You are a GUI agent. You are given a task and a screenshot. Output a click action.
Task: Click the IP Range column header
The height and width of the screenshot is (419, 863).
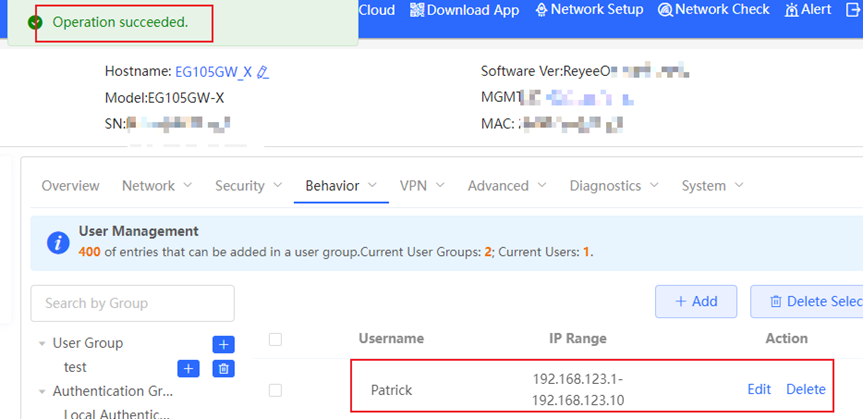click(577, 338)
